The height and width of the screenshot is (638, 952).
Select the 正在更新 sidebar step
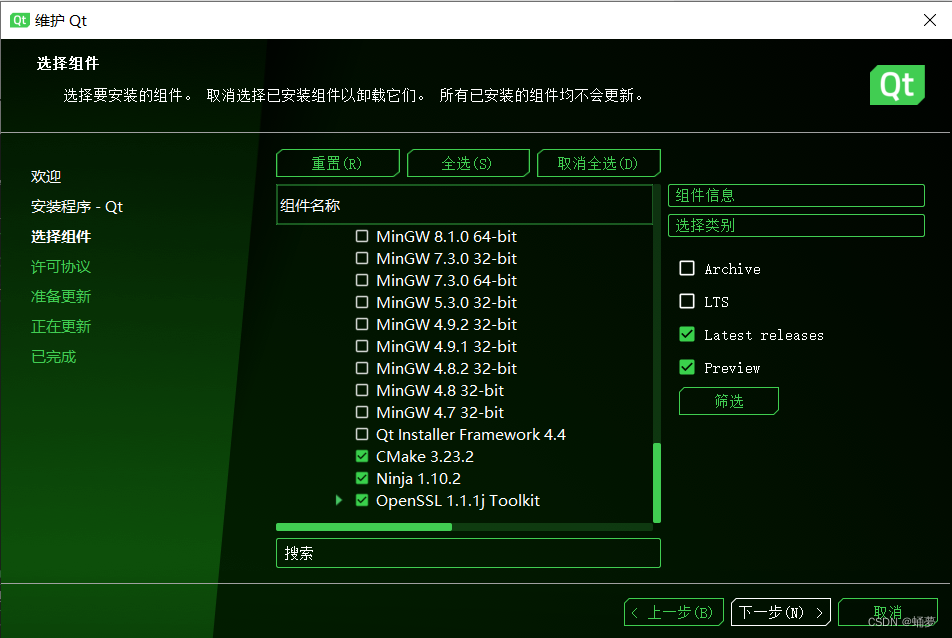(61, 327)
